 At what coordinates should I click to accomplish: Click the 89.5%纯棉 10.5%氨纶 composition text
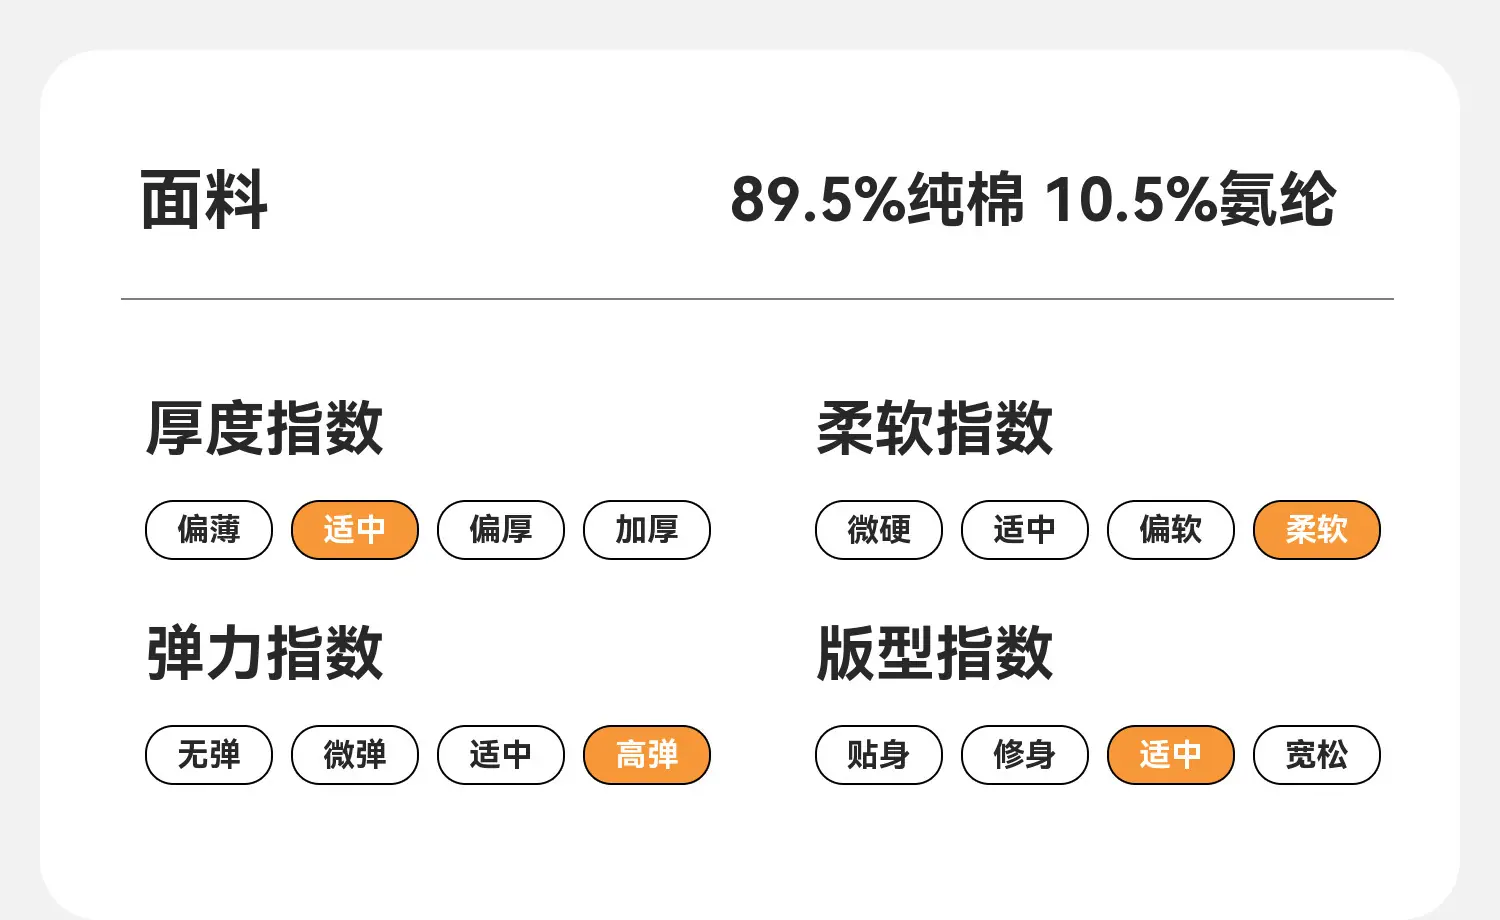(1033, 199)
